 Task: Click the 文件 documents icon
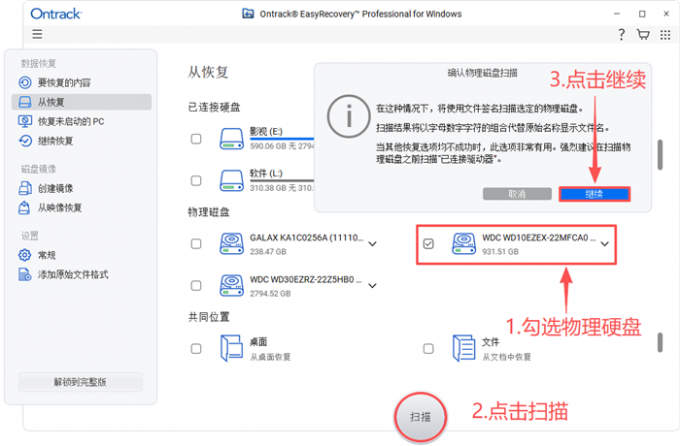point(464,348)
